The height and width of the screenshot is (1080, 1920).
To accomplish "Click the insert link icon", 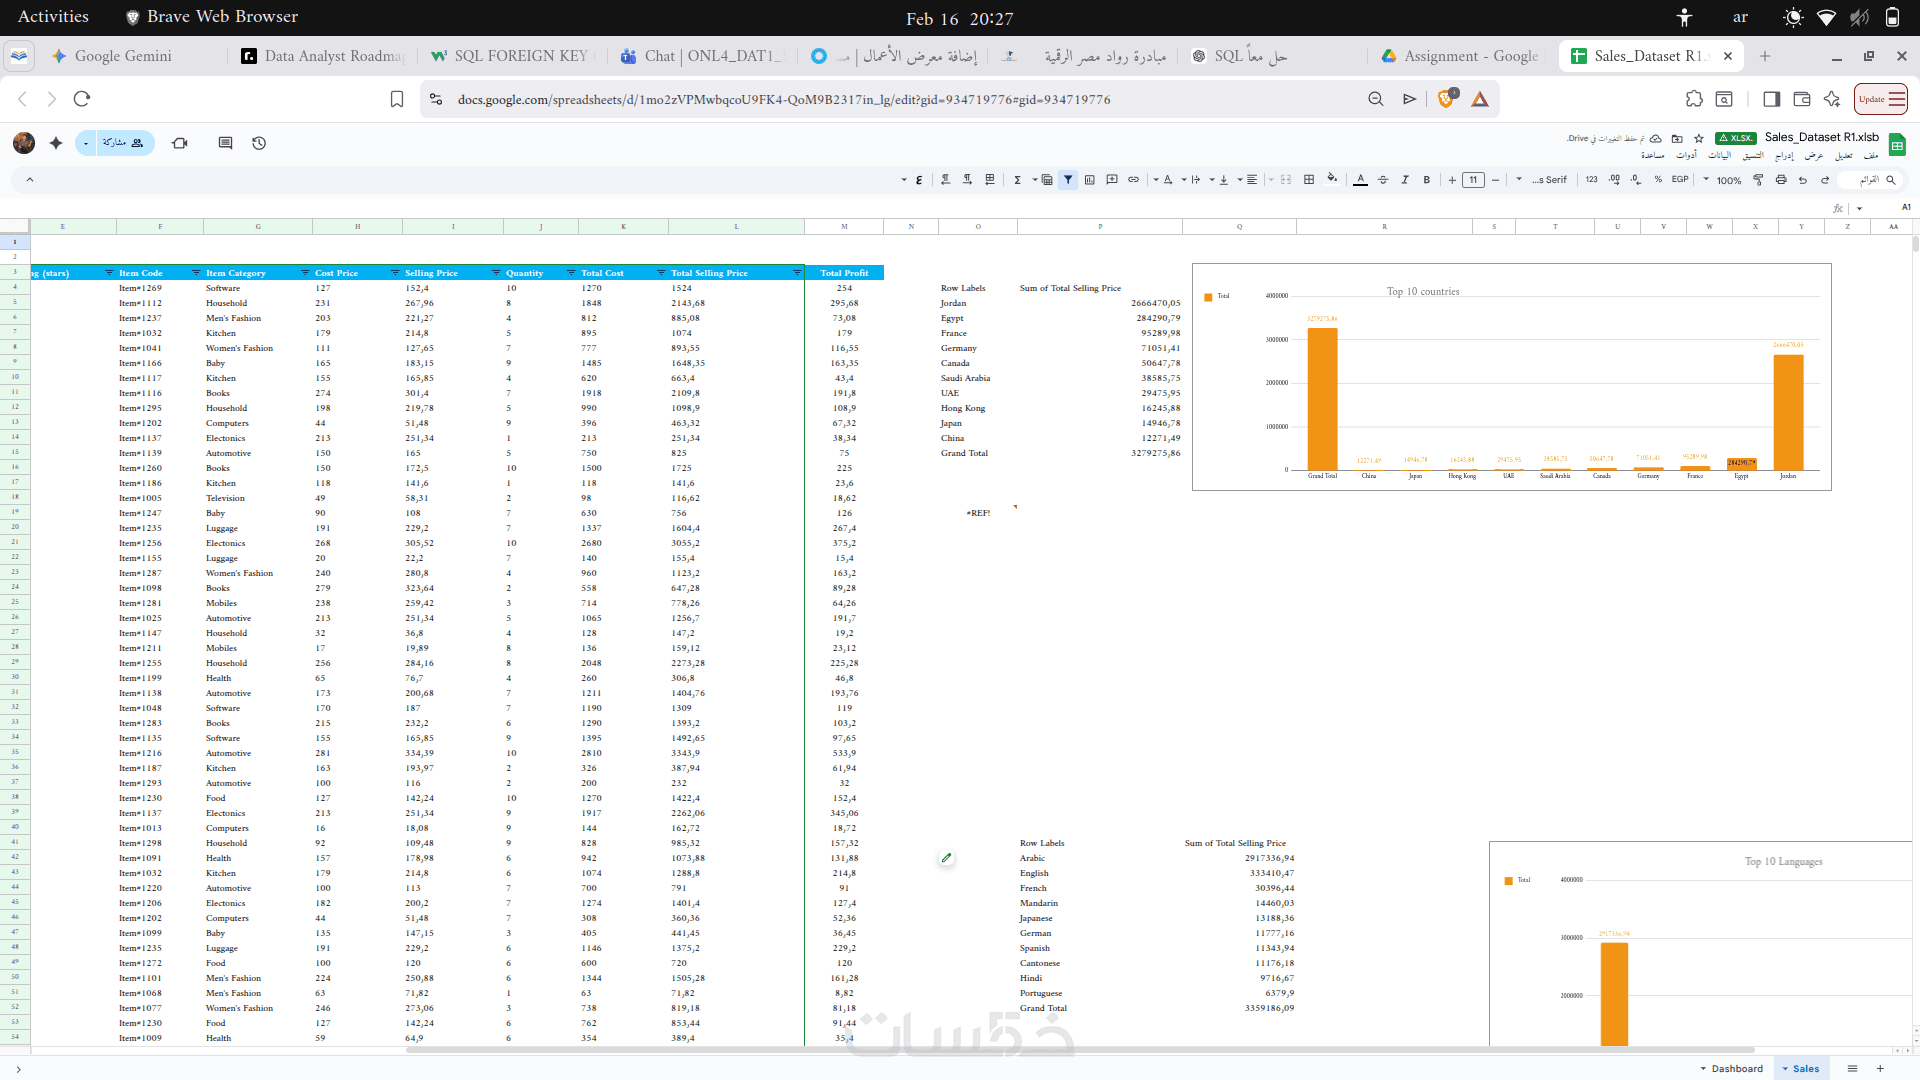I will point(1134,180).
